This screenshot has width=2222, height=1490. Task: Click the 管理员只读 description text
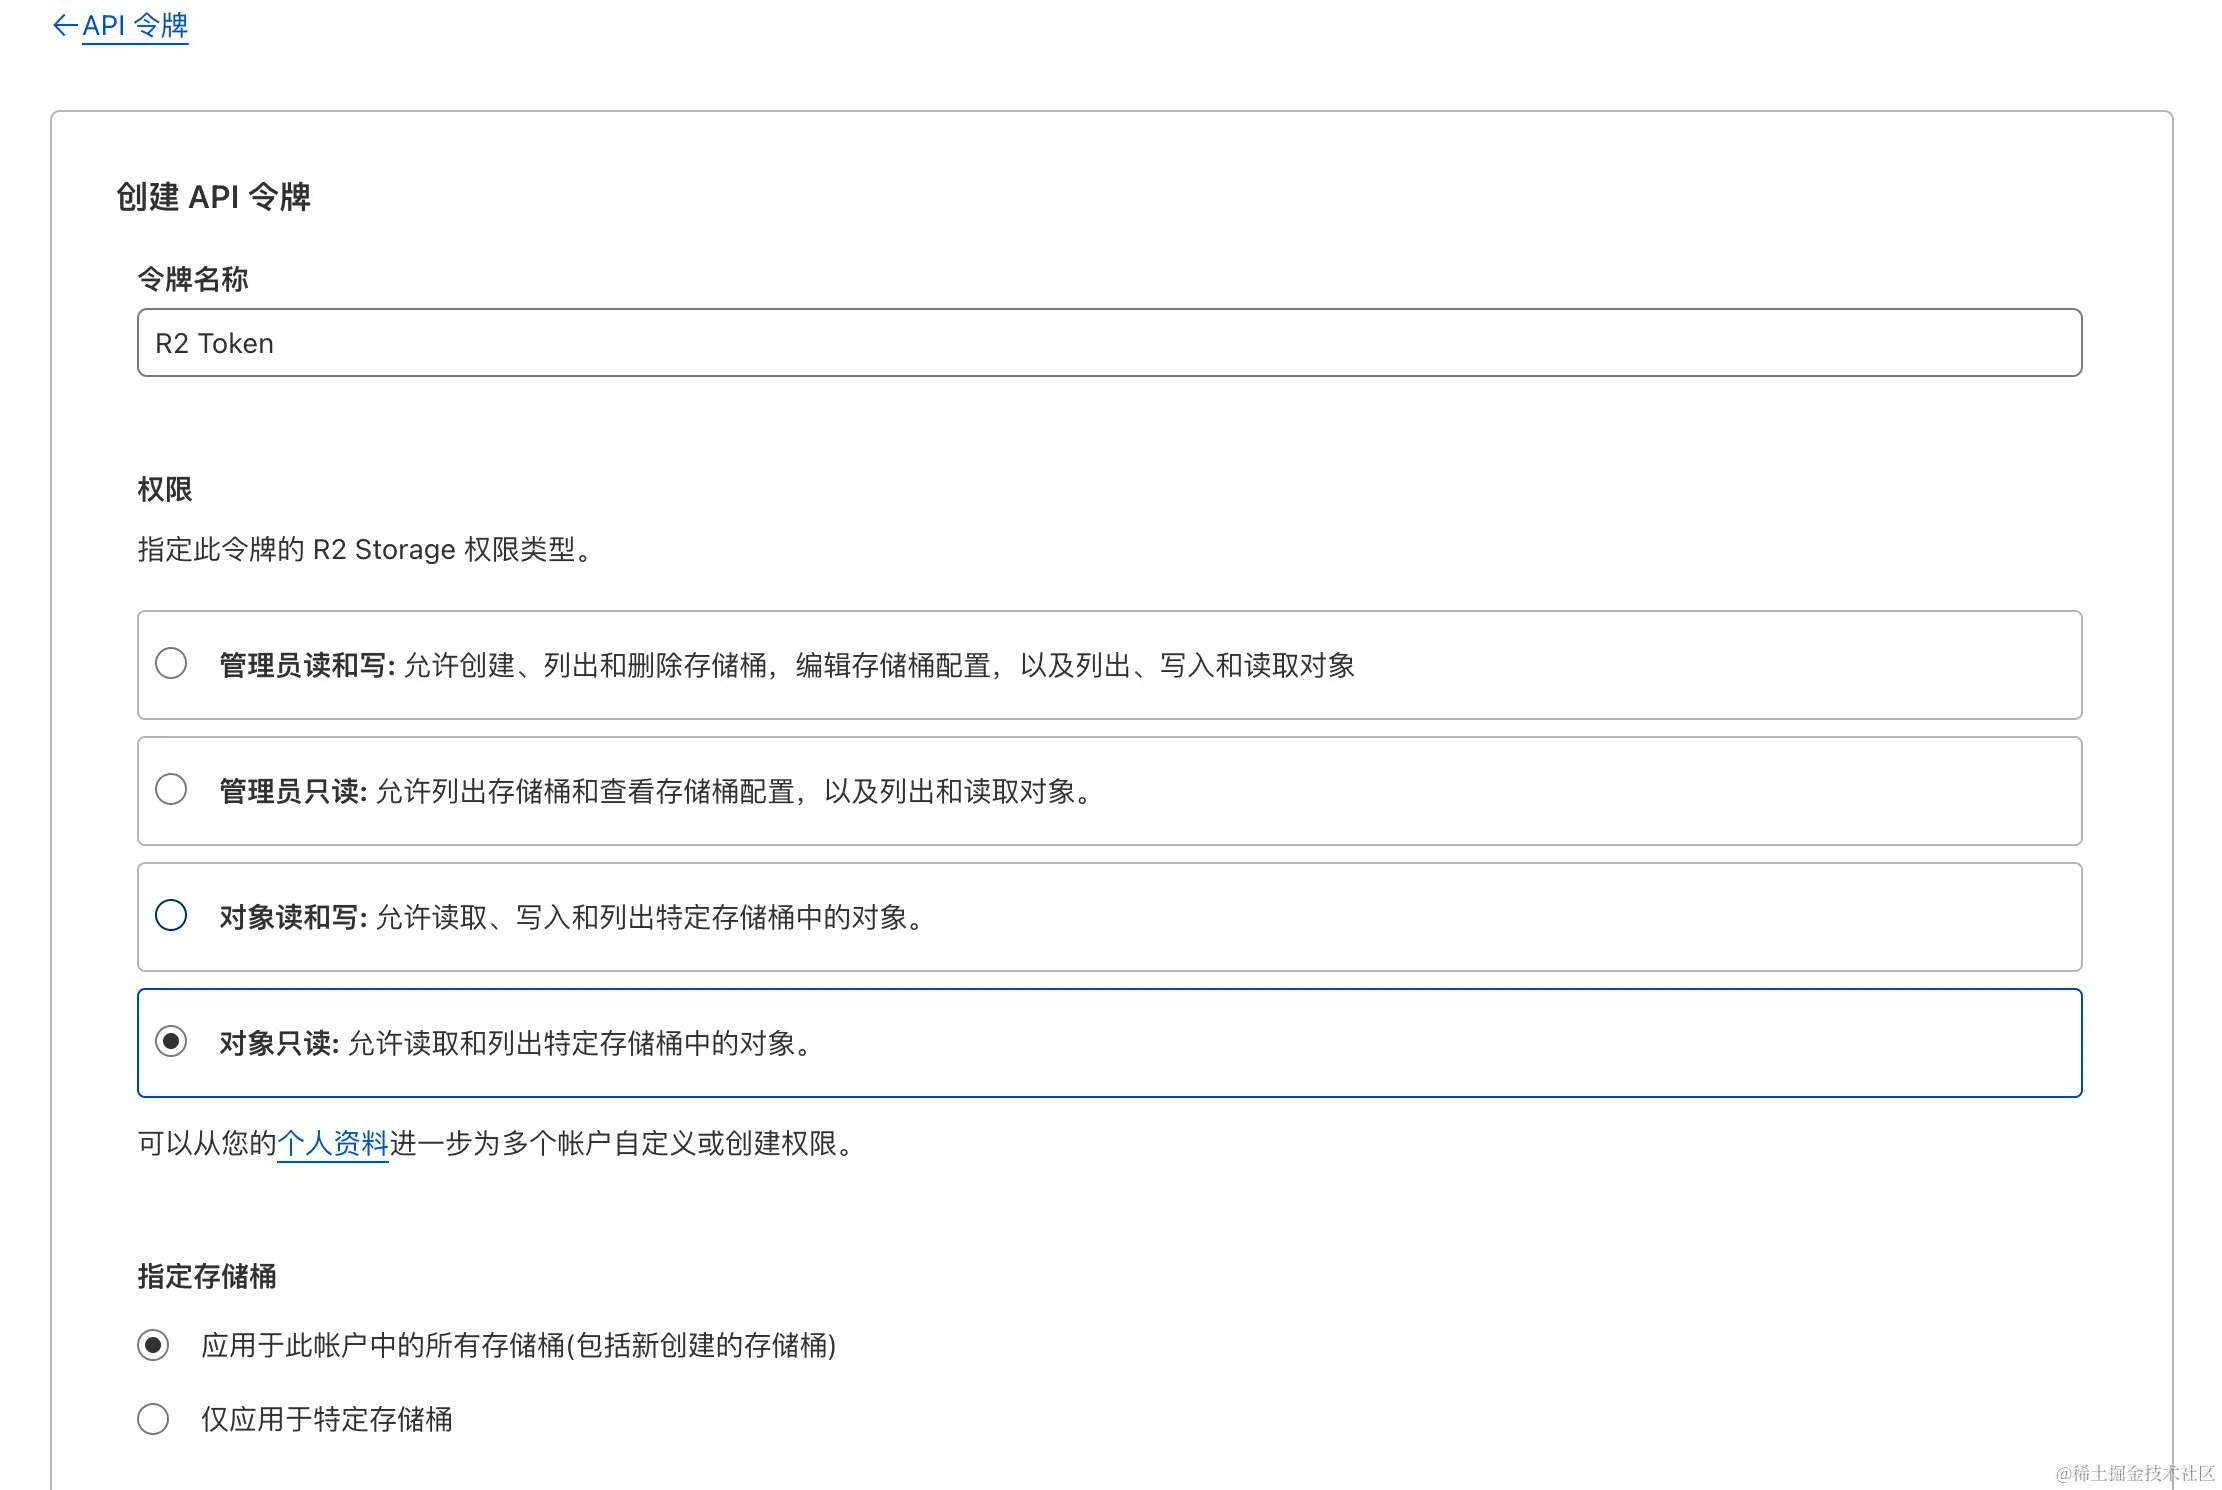point(733,792)
